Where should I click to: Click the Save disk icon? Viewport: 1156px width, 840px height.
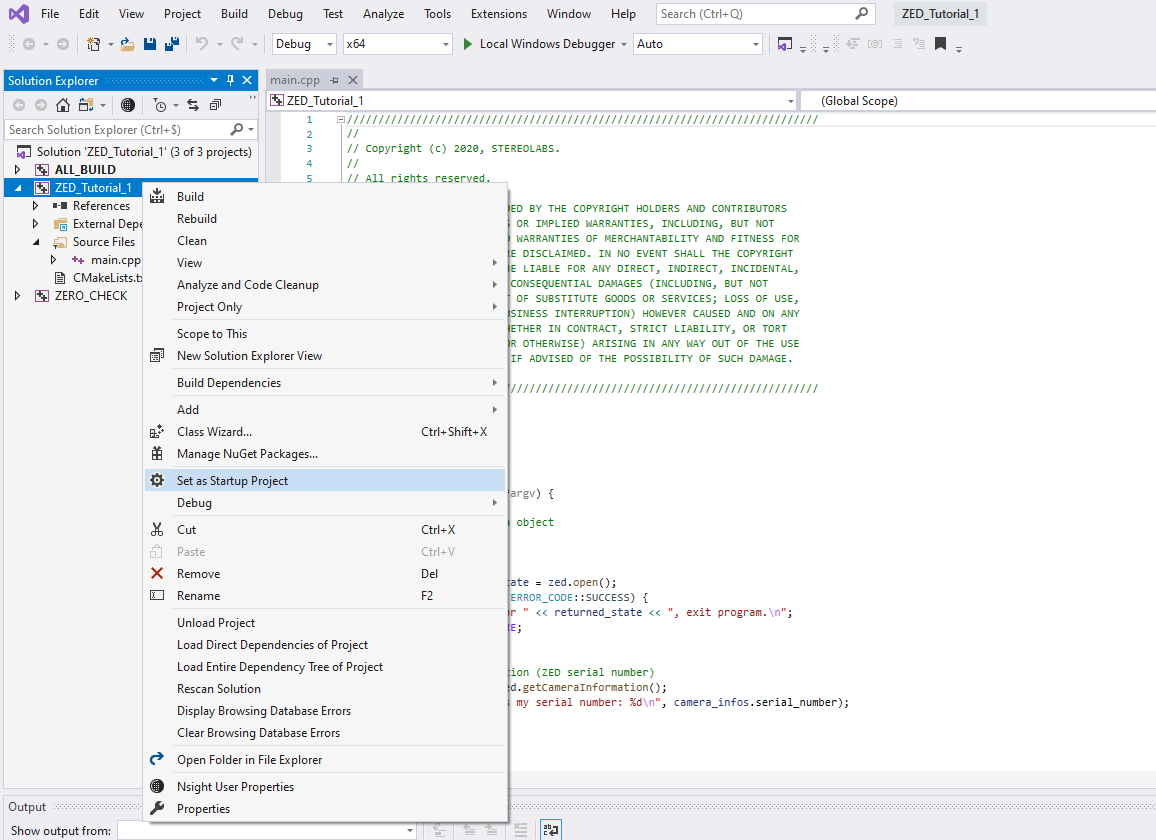150,44
